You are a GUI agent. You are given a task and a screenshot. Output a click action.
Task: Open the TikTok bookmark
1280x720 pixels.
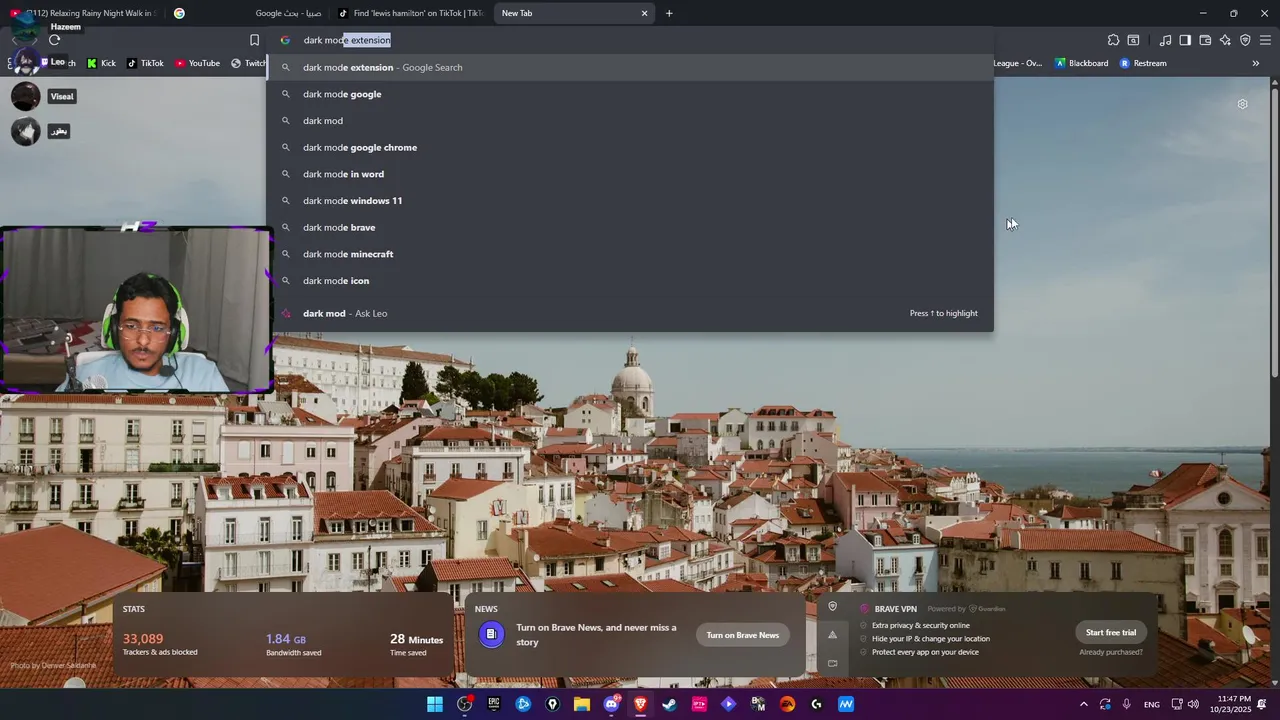click(145, 63)
